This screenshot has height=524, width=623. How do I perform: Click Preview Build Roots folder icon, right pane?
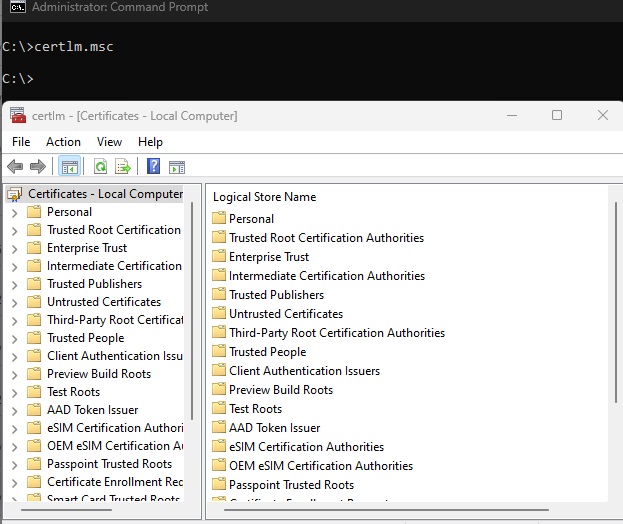coord(219,389)
